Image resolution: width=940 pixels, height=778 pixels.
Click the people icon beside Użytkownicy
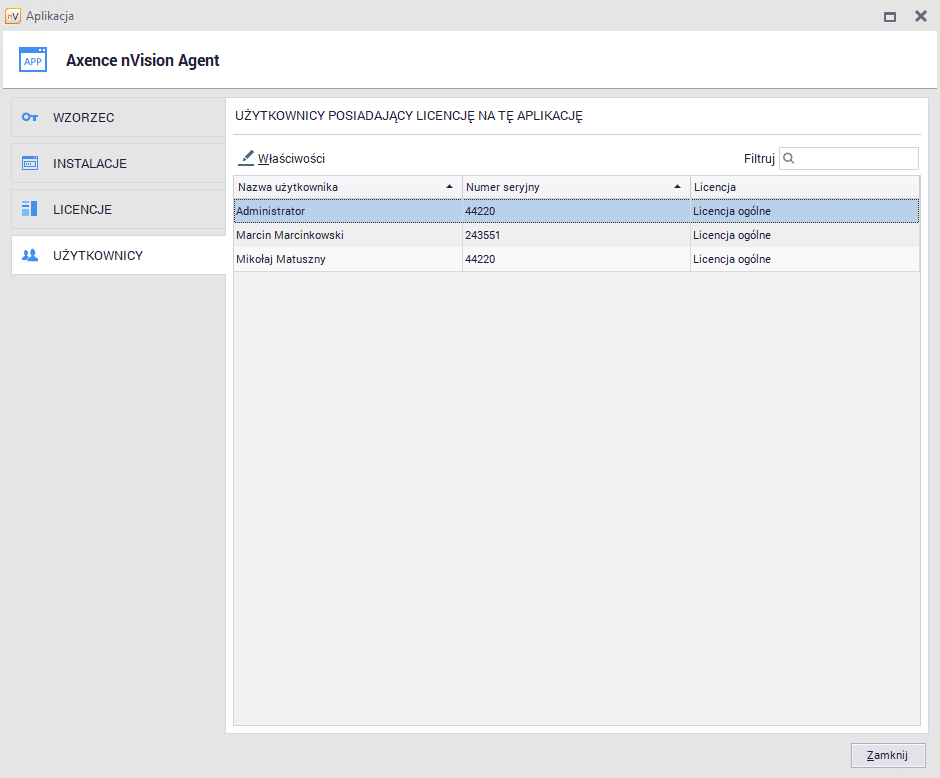pyautogui.click(x=30, y=255)
